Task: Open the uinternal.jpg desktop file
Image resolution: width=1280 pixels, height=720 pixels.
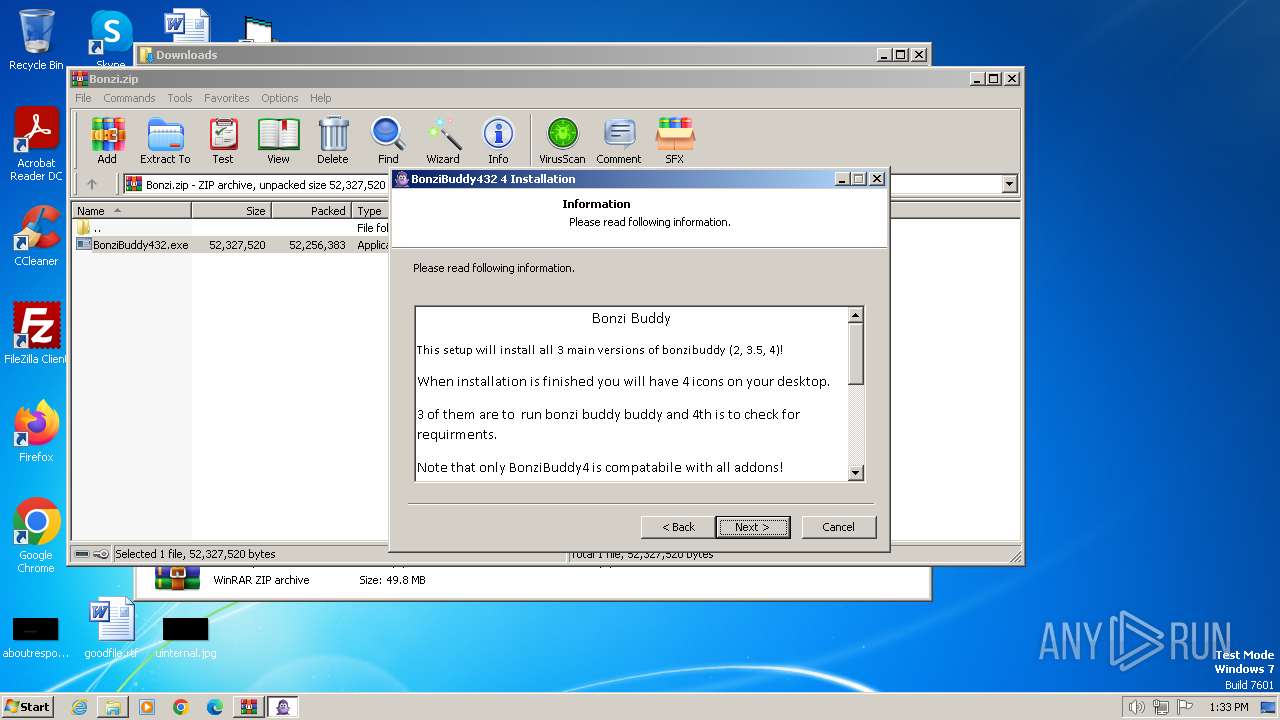Action: (x=186, y=637)
